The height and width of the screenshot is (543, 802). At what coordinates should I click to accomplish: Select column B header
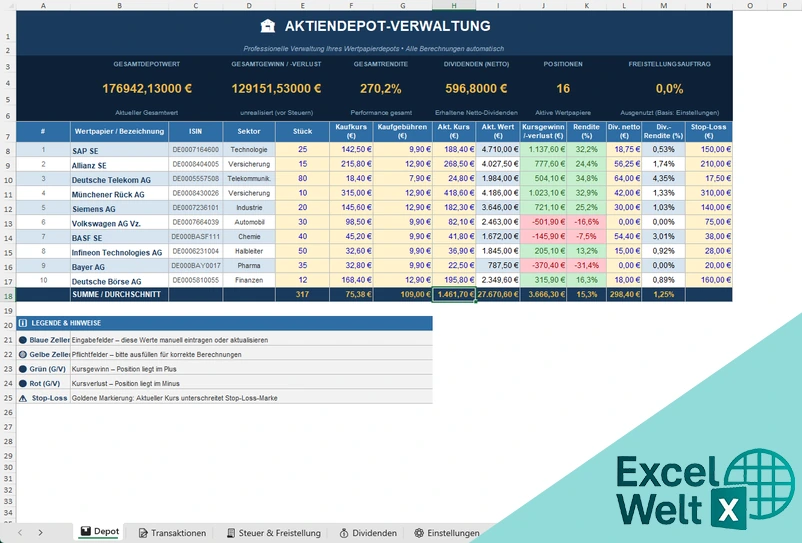[119, 5]
